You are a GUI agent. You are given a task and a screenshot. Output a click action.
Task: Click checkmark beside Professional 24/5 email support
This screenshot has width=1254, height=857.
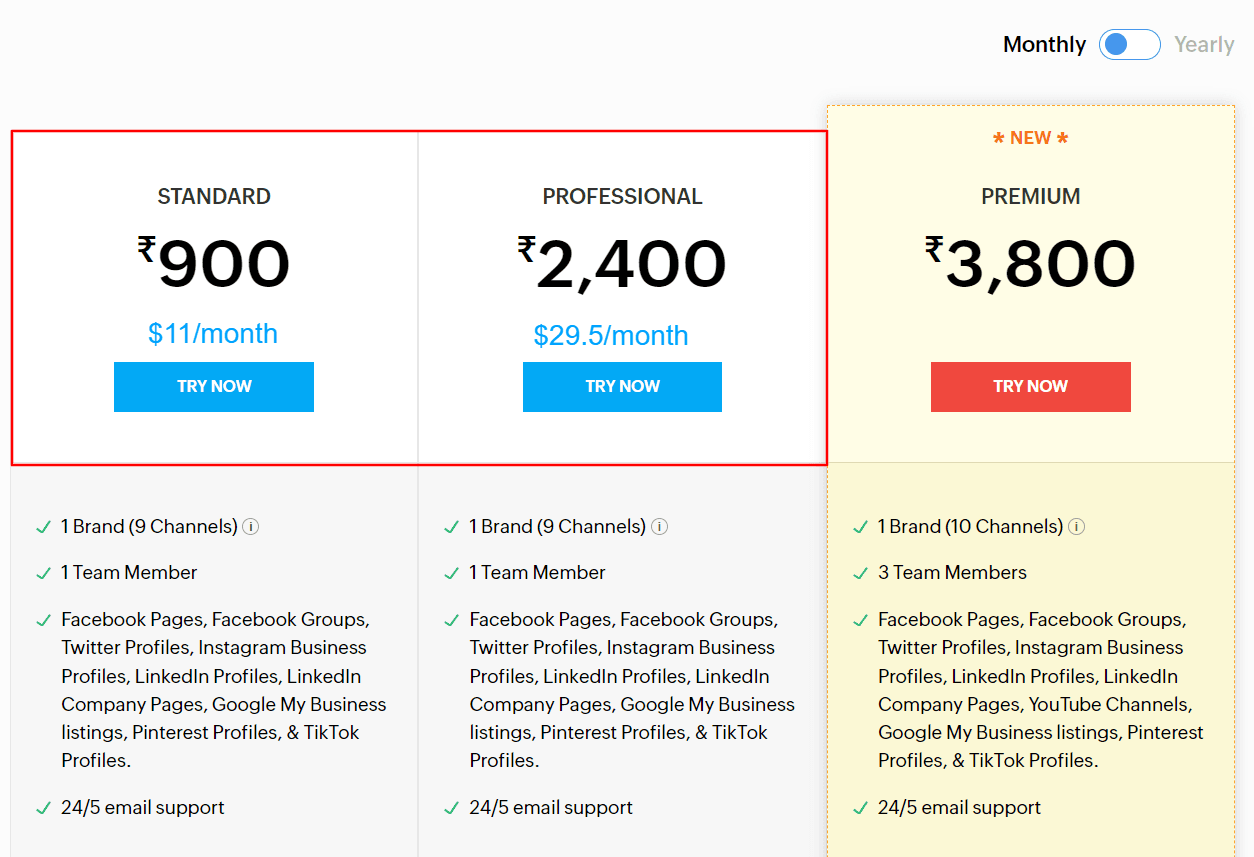(452, 807)
